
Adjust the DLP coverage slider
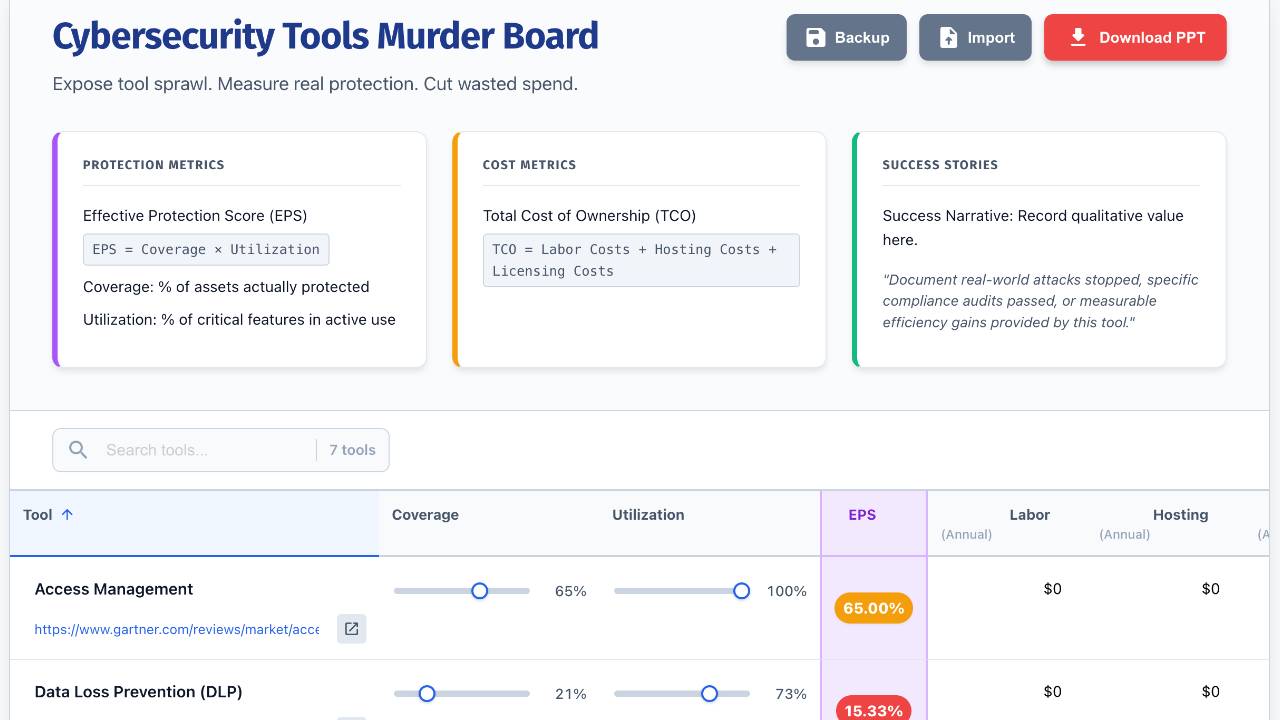click(x=462, y=694)
